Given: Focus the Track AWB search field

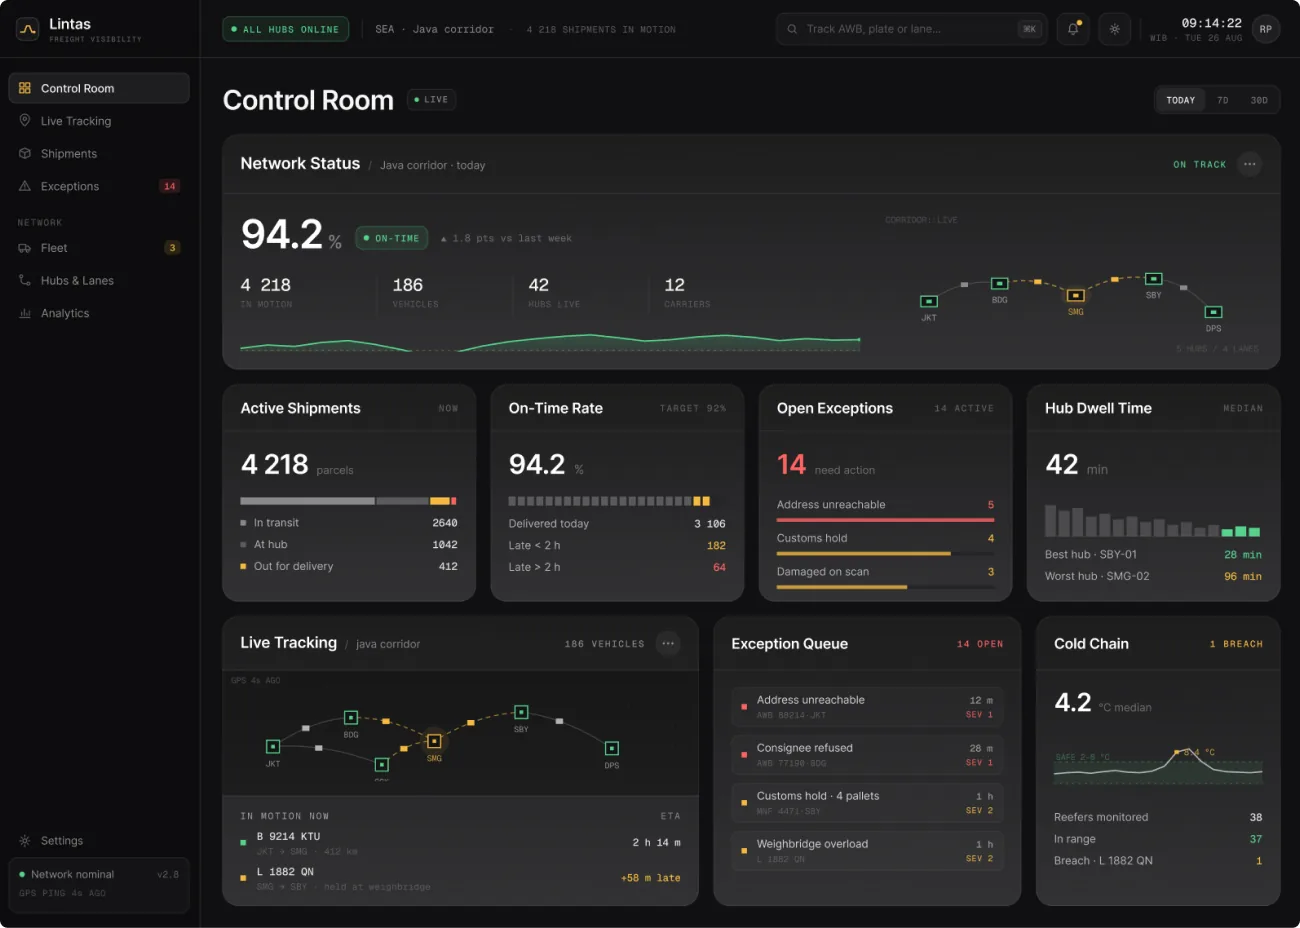Looking at the screenshot, I should tap(911, 29).
